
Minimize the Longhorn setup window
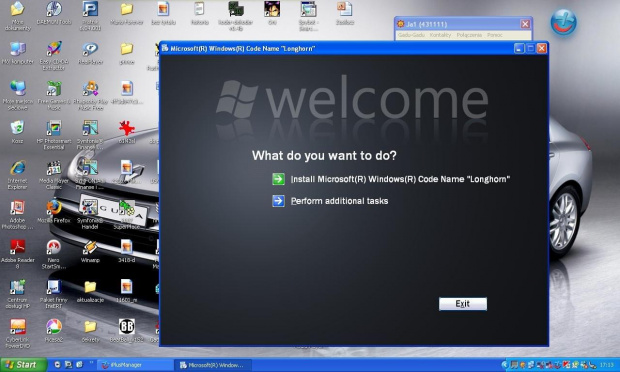tap(519, 48)
